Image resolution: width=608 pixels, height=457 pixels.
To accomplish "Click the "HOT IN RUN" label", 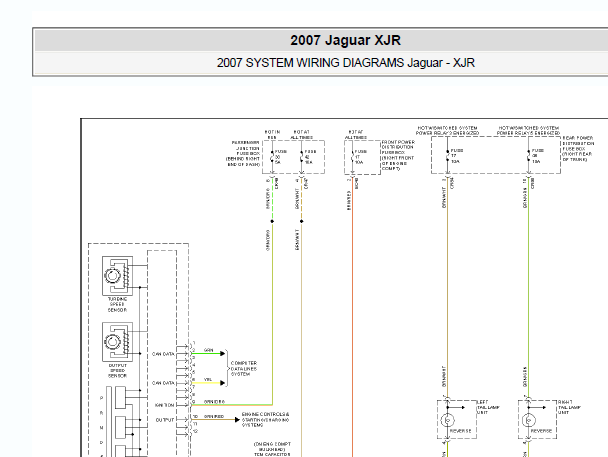I will pos(272,135).
